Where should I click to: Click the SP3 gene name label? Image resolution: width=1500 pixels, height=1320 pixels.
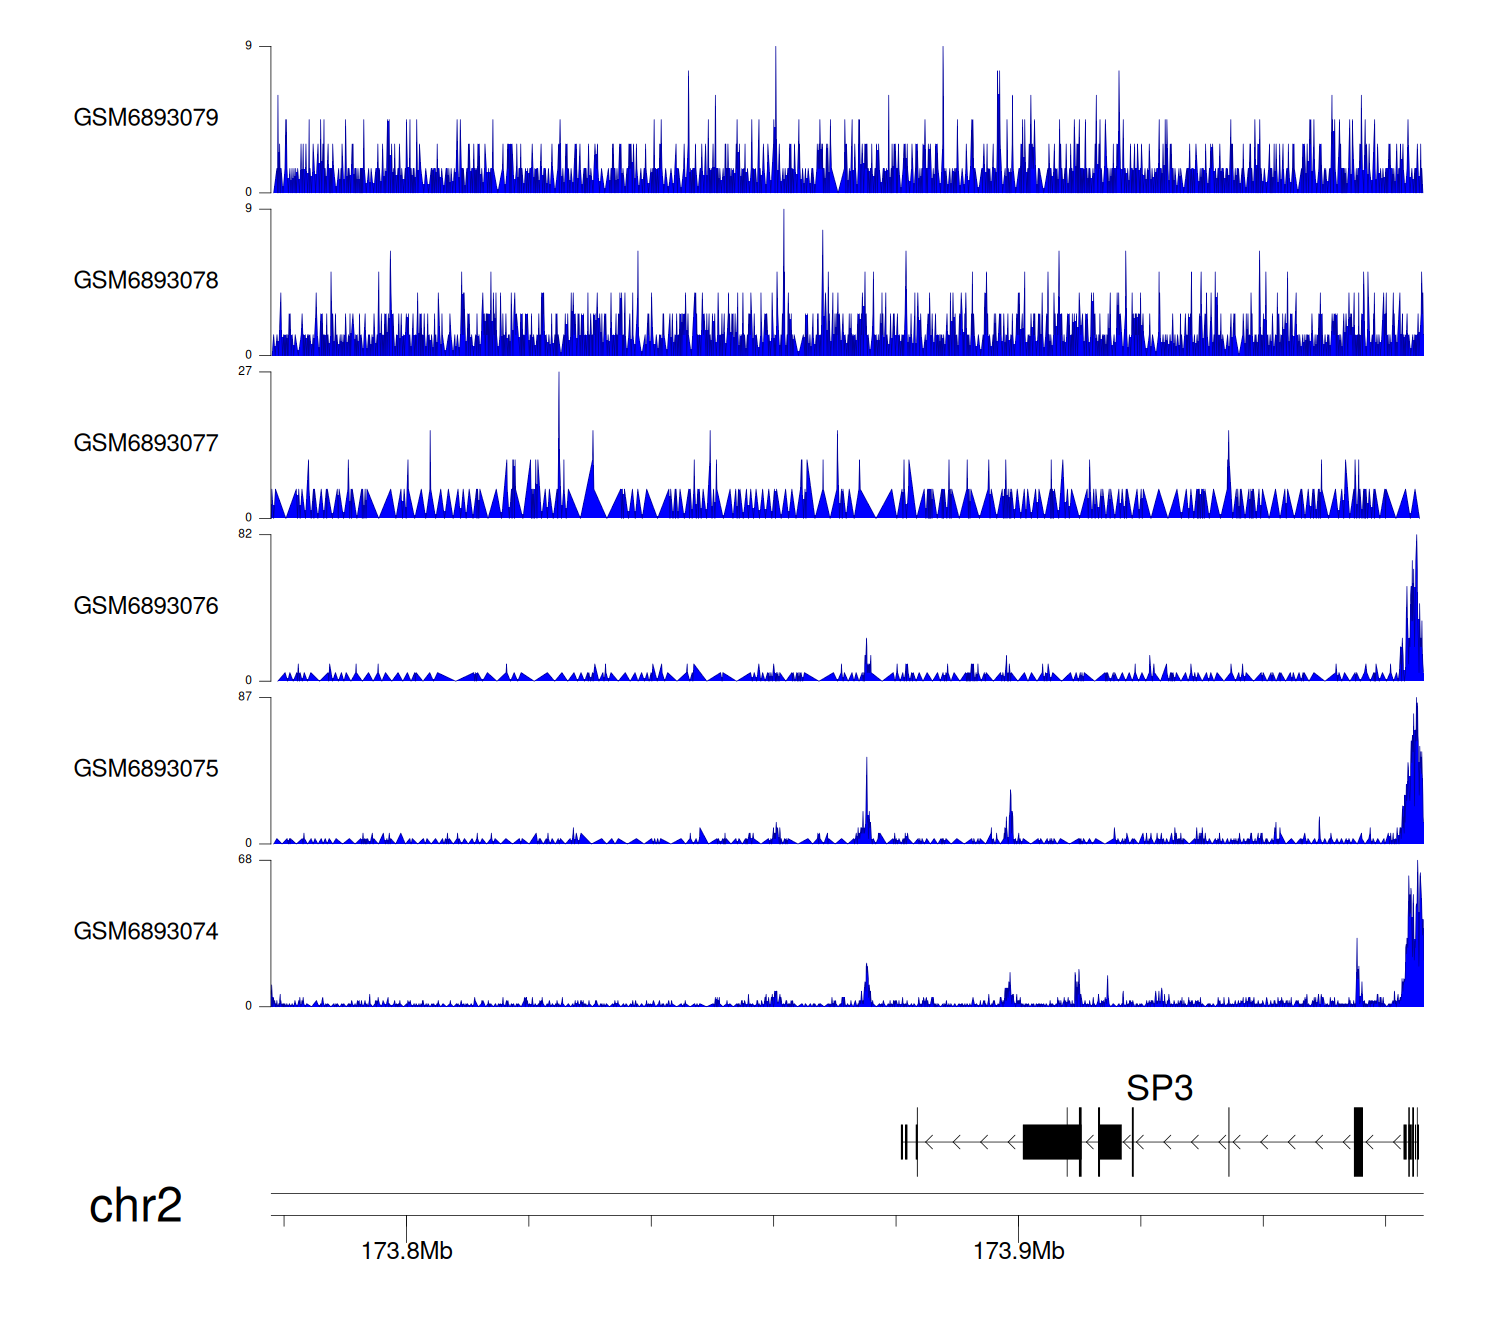1159,1088
